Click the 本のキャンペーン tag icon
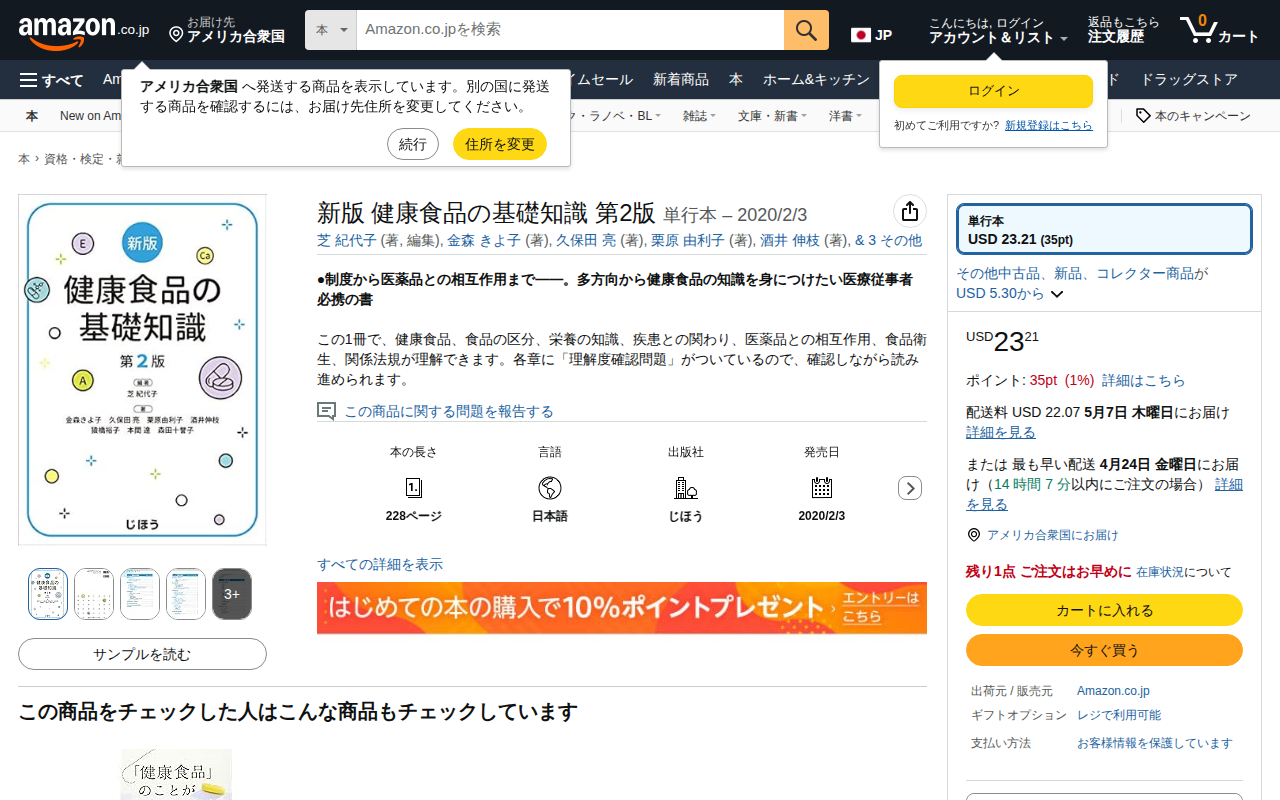 [x=1143, y=116]
